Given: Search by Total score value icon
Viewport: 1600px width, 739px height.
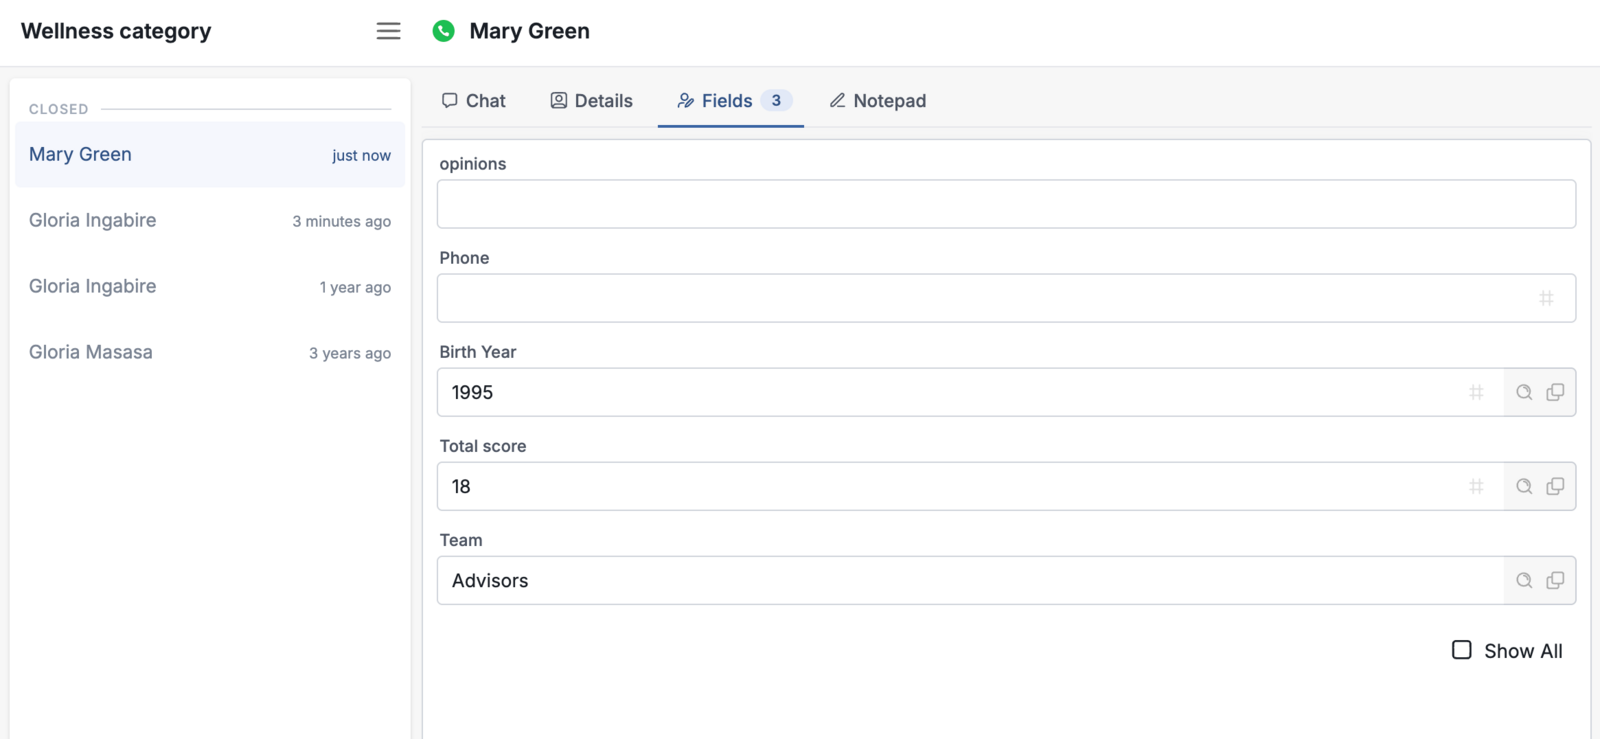Looking at the screenshot, I should point(1524,486).
